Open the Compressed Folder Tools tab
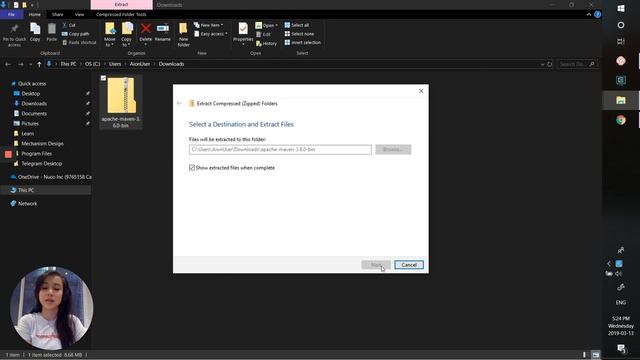This screenshot has width=640, height=360. point(121,14)
